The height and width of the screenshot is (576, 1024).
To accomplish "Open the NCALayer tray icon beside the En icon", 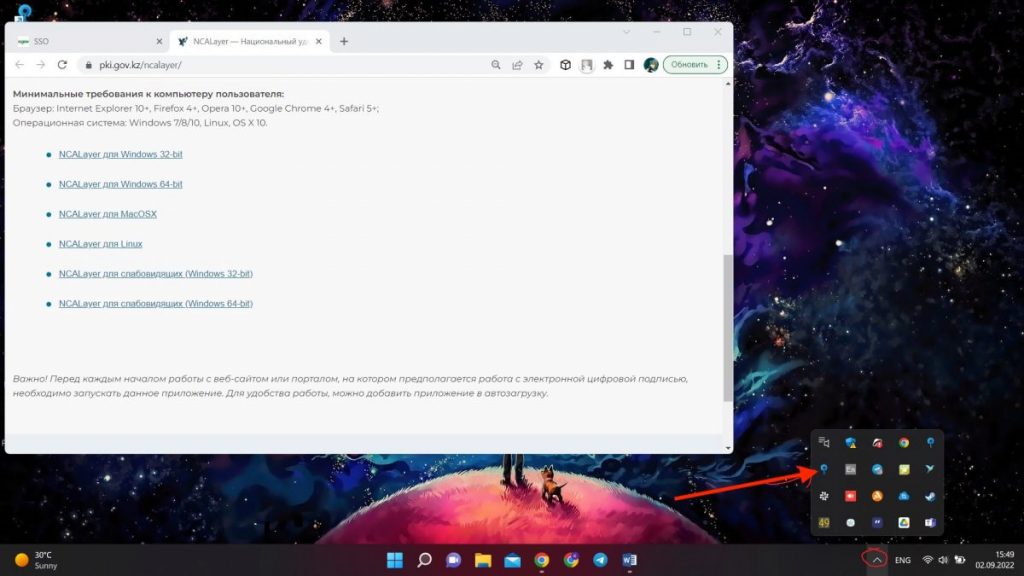I will coord(824,469).
